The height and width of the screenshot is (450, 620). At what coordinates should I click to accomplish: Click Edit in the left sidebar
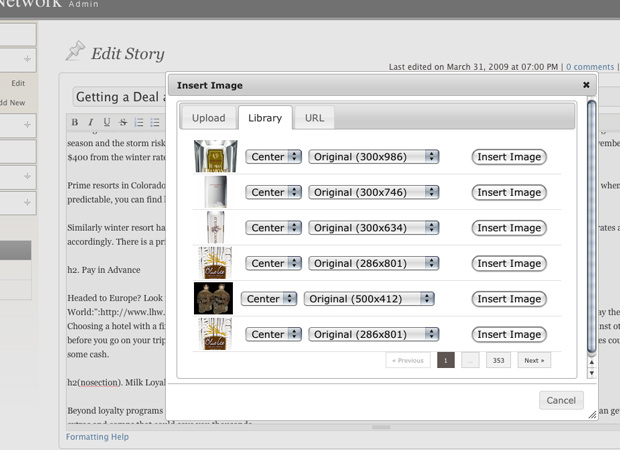pyautogui.click(x=18, y=83)
